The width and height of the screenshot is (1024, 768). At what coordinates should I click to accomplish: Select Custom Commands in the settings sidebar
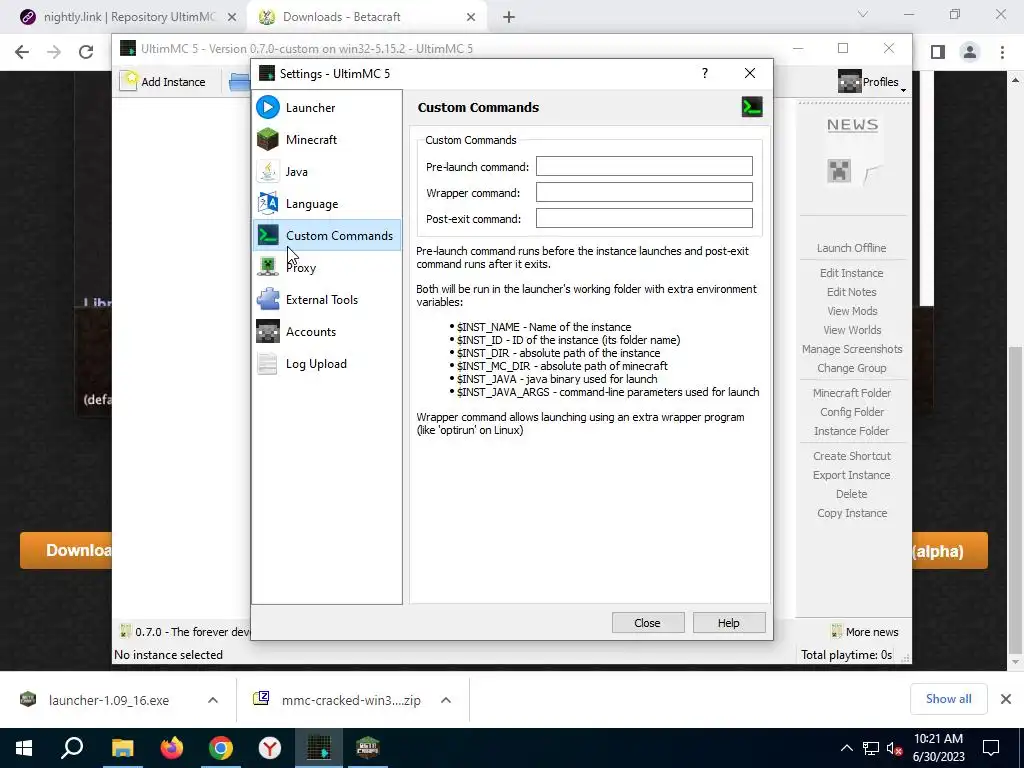click(327, 236)
